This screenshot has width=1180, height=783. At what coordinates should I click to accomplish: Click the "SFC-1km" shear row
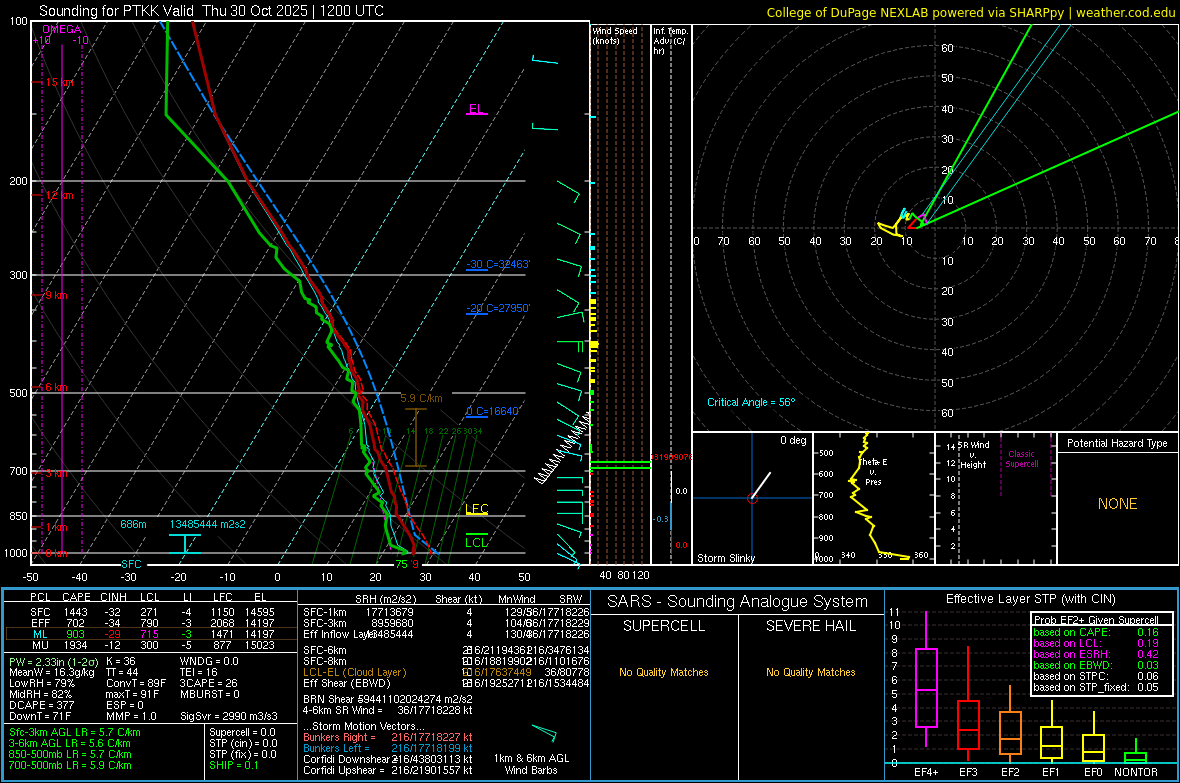pos(446,612)
